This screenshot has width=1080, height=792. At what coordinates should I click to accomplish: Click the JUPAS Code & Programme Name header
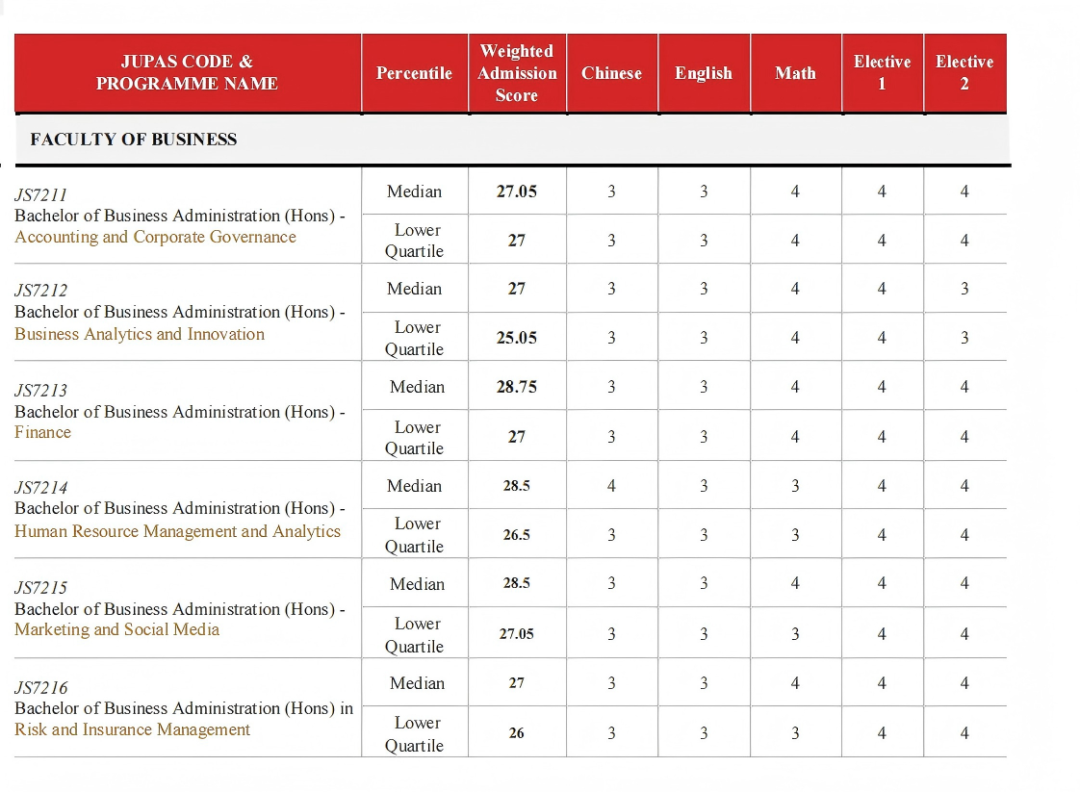tap(187, 73)
